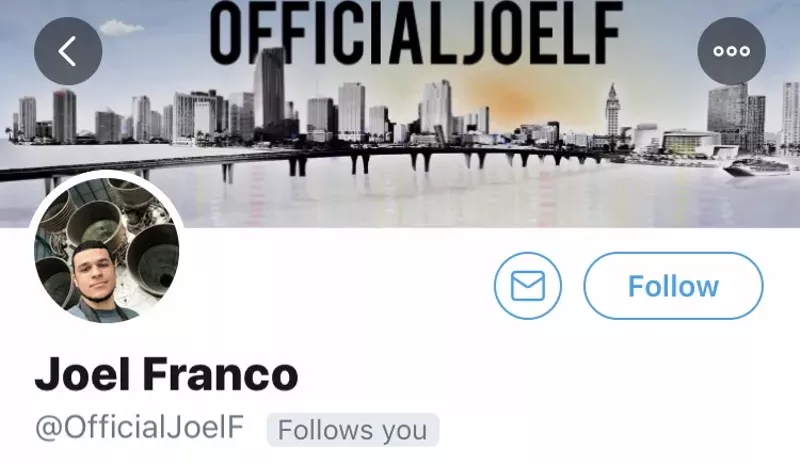The height and width of the screenshot is (463, 800).
Task: Go back with the left arrow button
Action: point(68,51)
